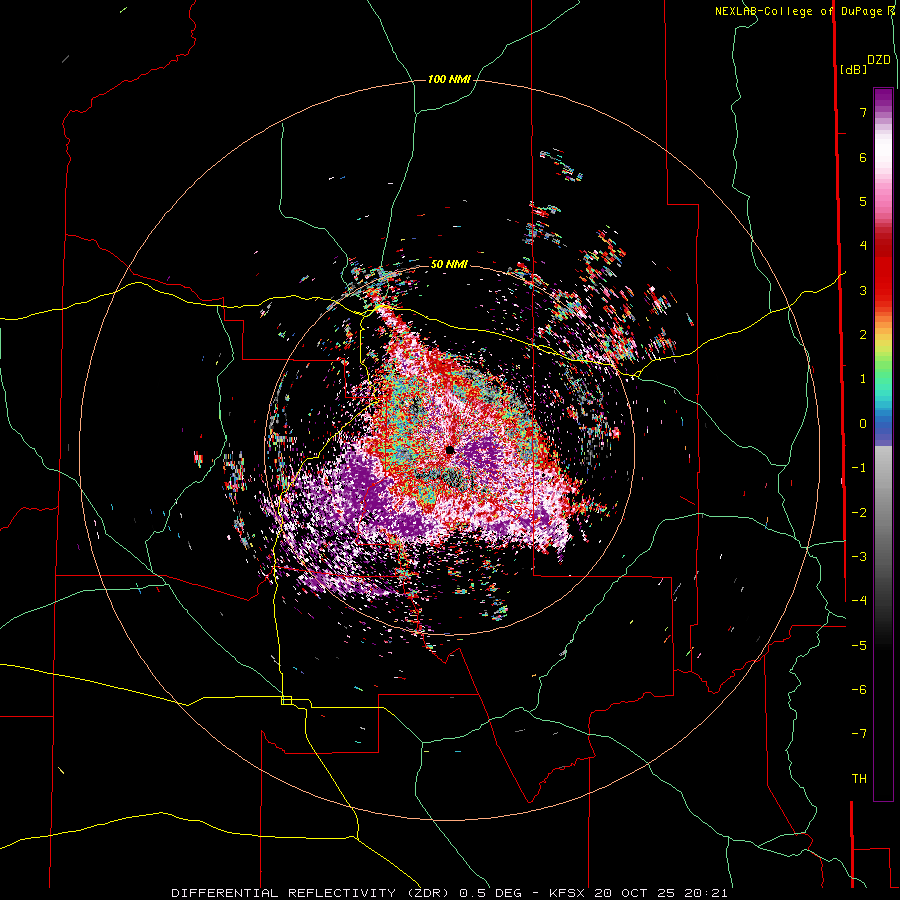900x900 pixels.
Task: Click the -4 value on the scale
Action: tap(859, 601)
